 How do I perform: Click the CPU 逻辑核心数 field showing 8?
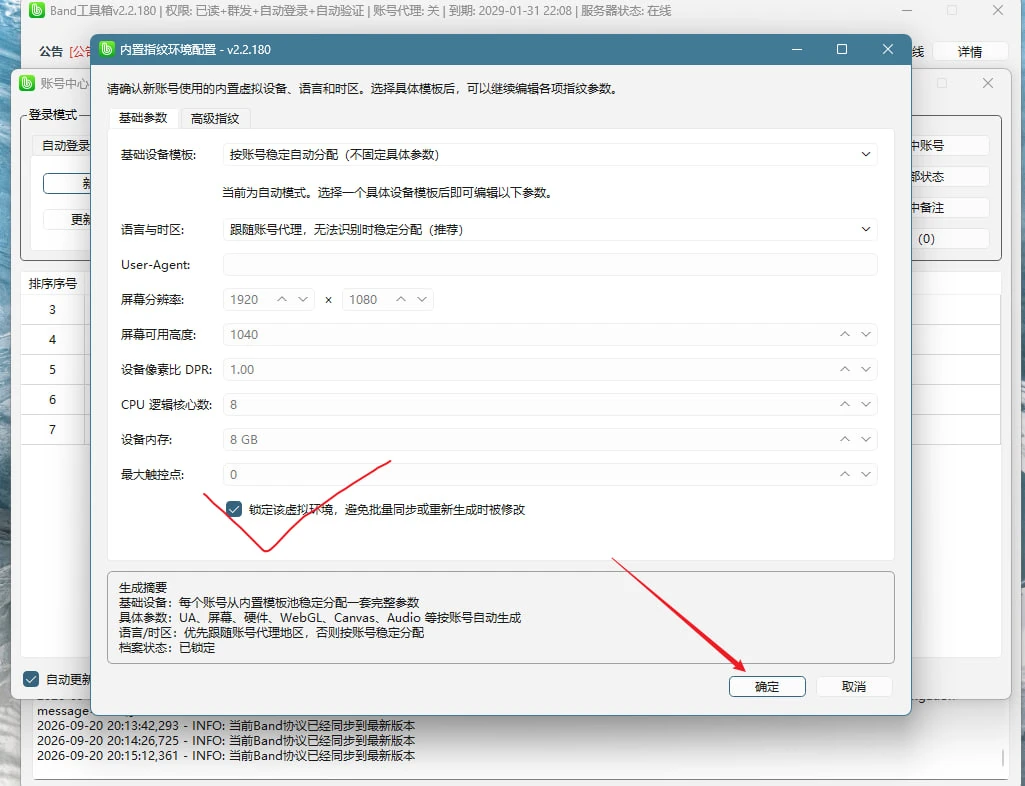550,404
